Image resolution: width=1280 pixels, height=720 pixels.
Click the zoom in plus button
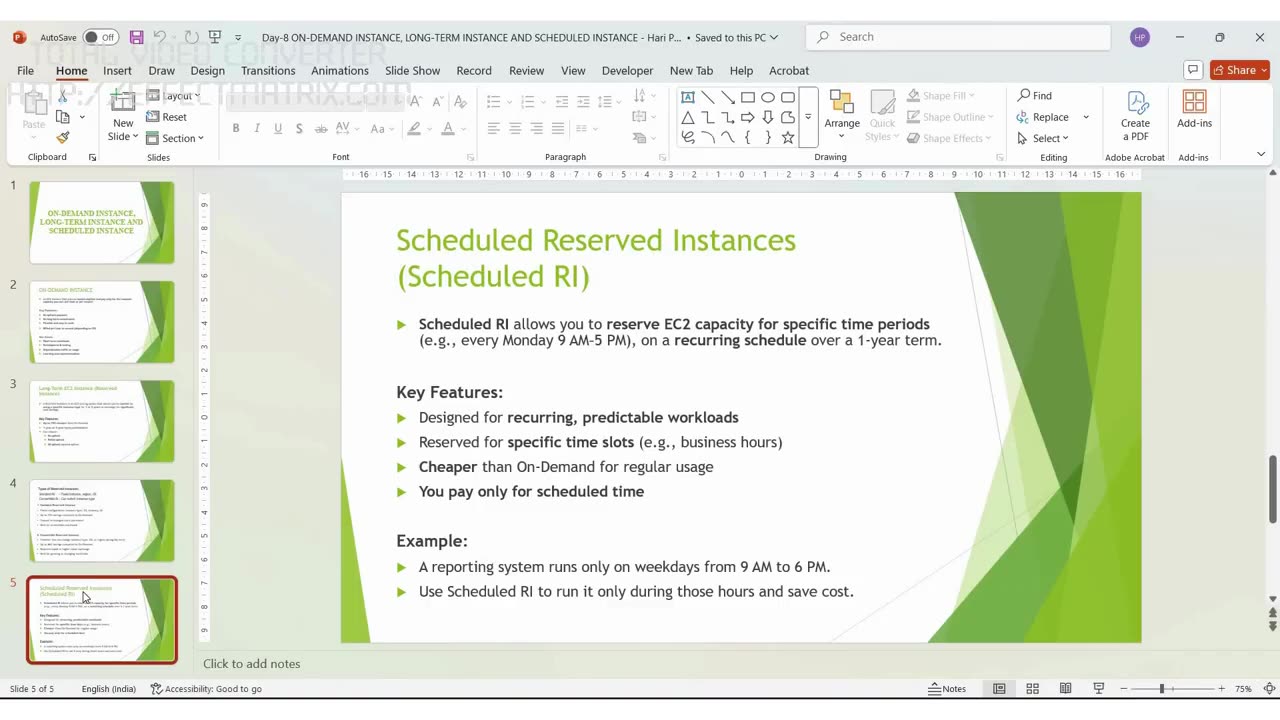pyautogui.click(x=1221, y=688)
